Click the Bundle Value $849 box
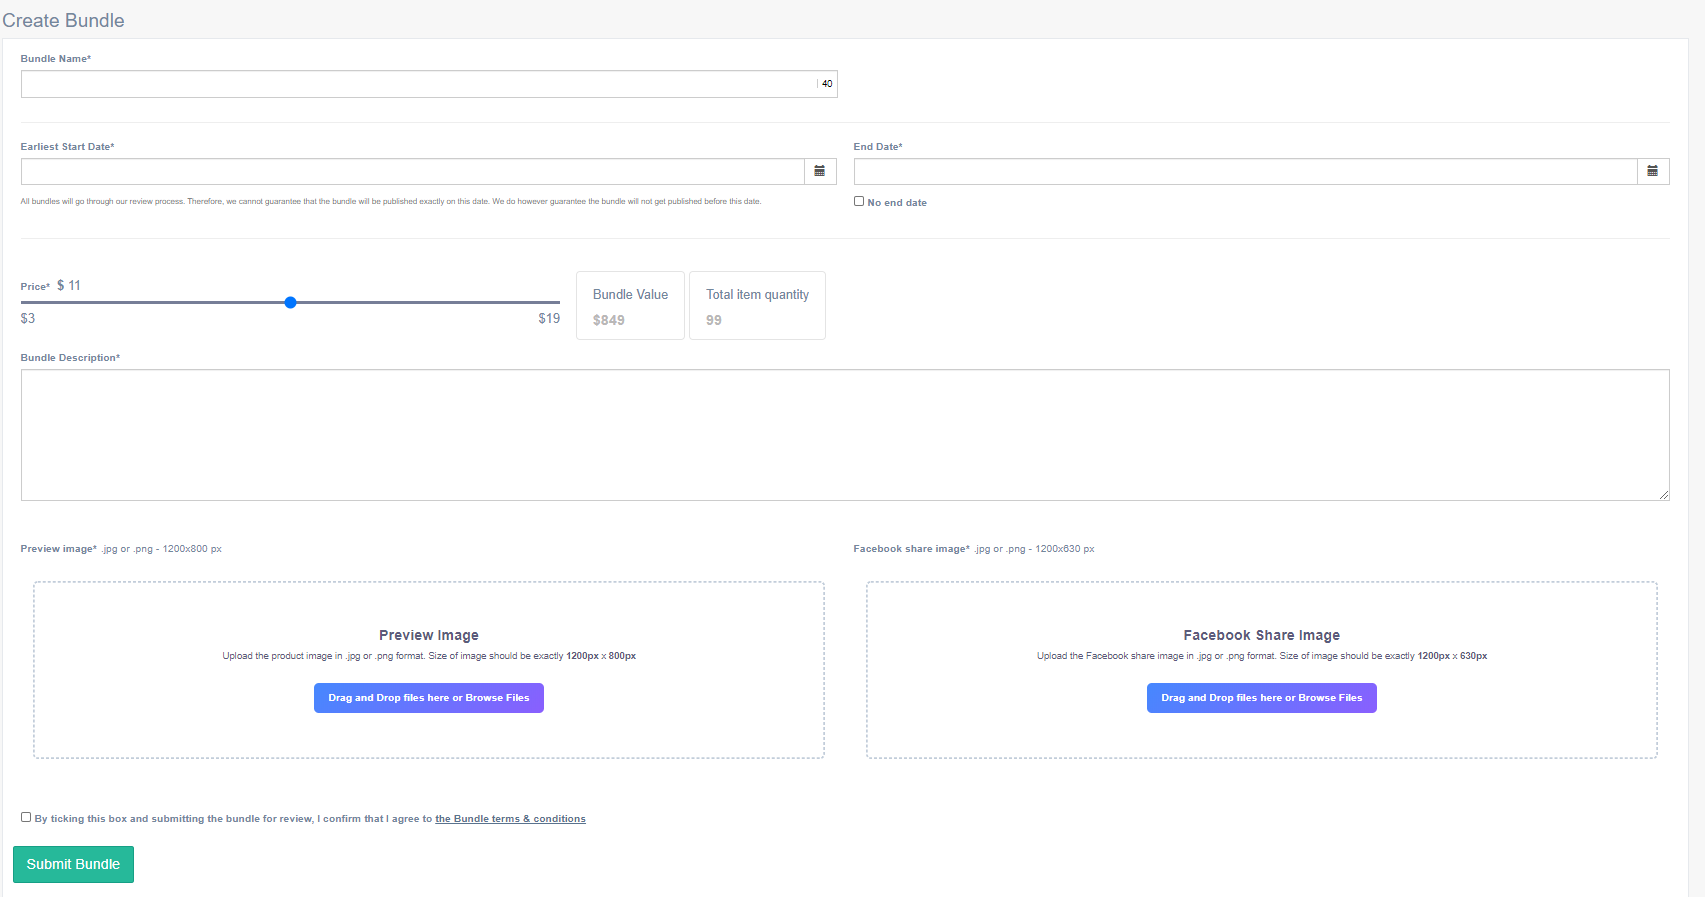The image size is (1705, 897). click(630, 306)
